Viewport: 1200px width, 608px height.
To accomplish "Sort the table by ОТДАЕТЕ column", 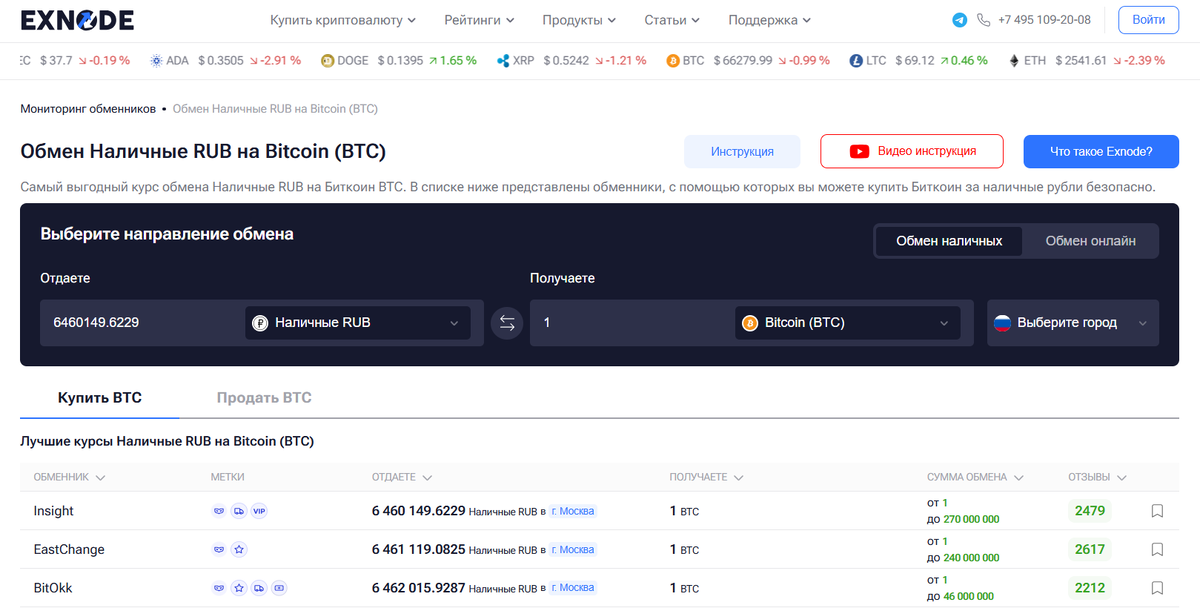I will coord(401,477).
